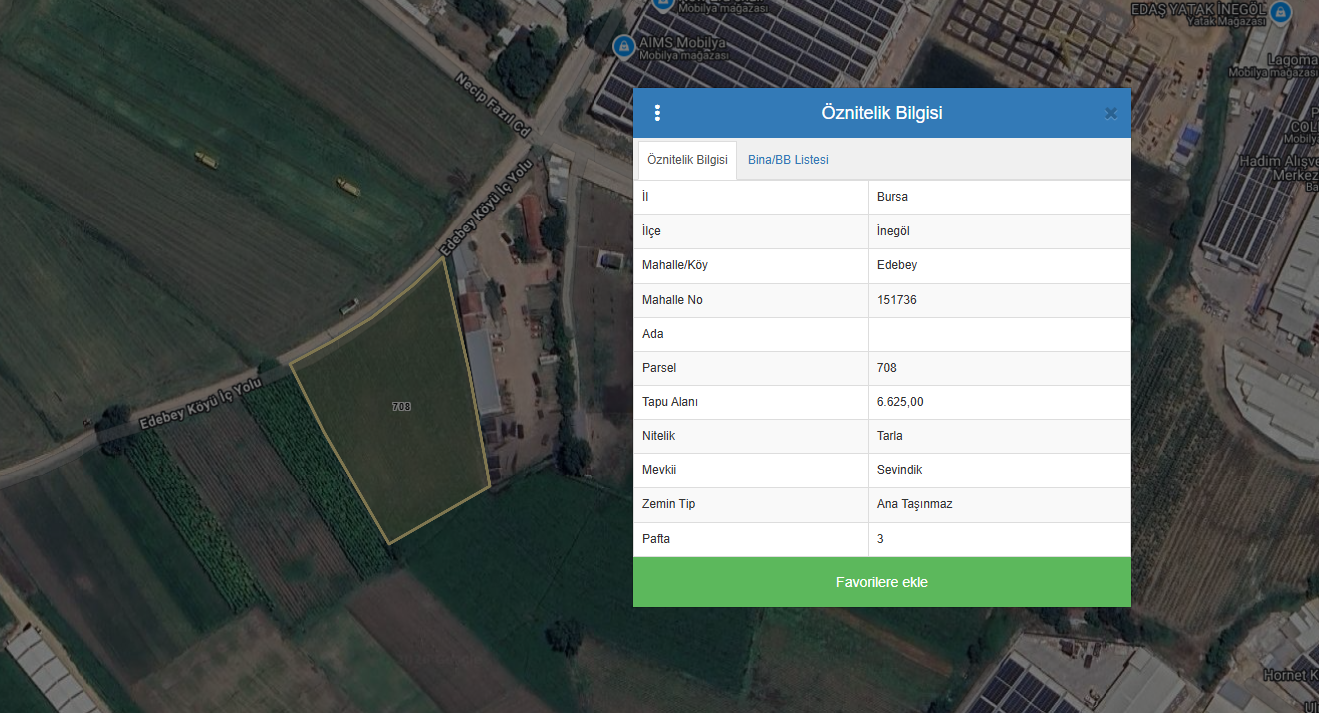The image size is (1319, 713).
Task: Click the Mahalle No value 151736
Action: (897, 300)
